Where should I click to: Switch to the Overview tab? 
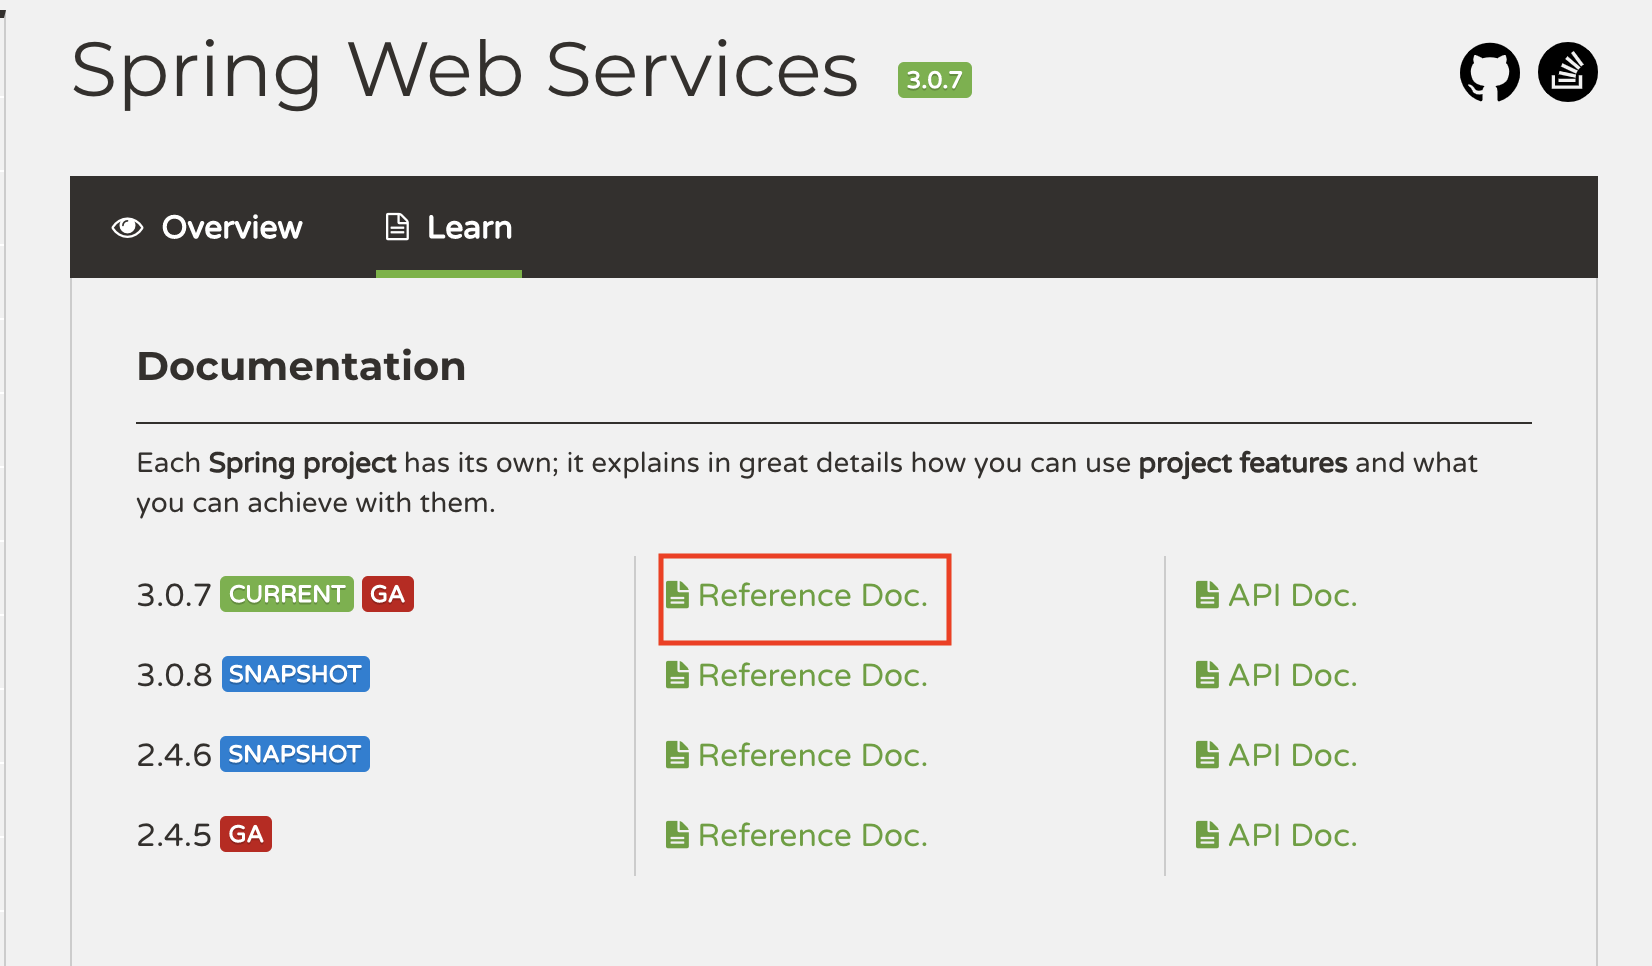pos(206,227)
